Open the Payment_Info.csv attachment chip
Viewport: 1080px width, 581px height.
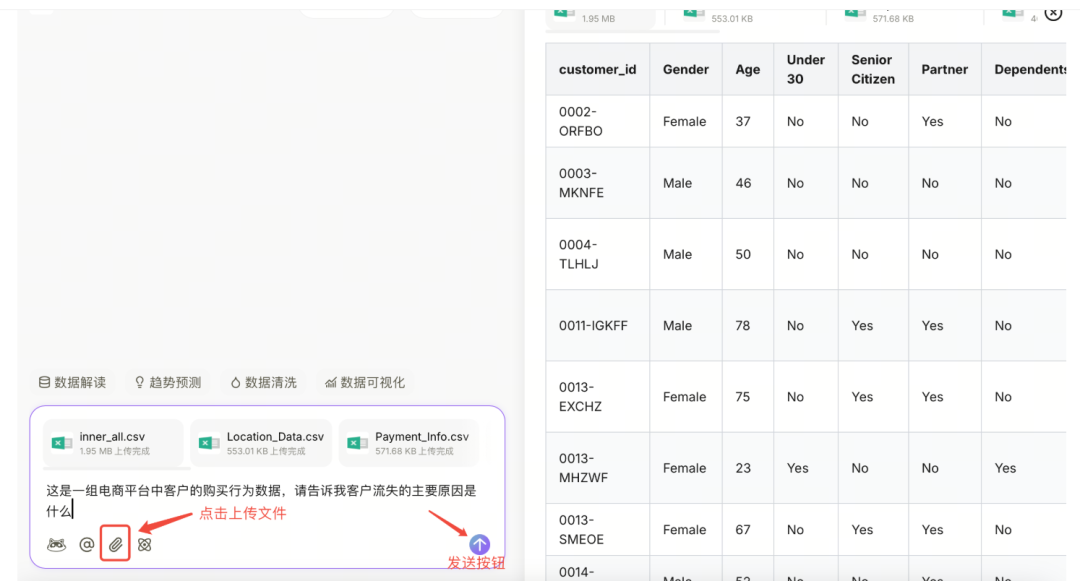click(x=408, y=442)
